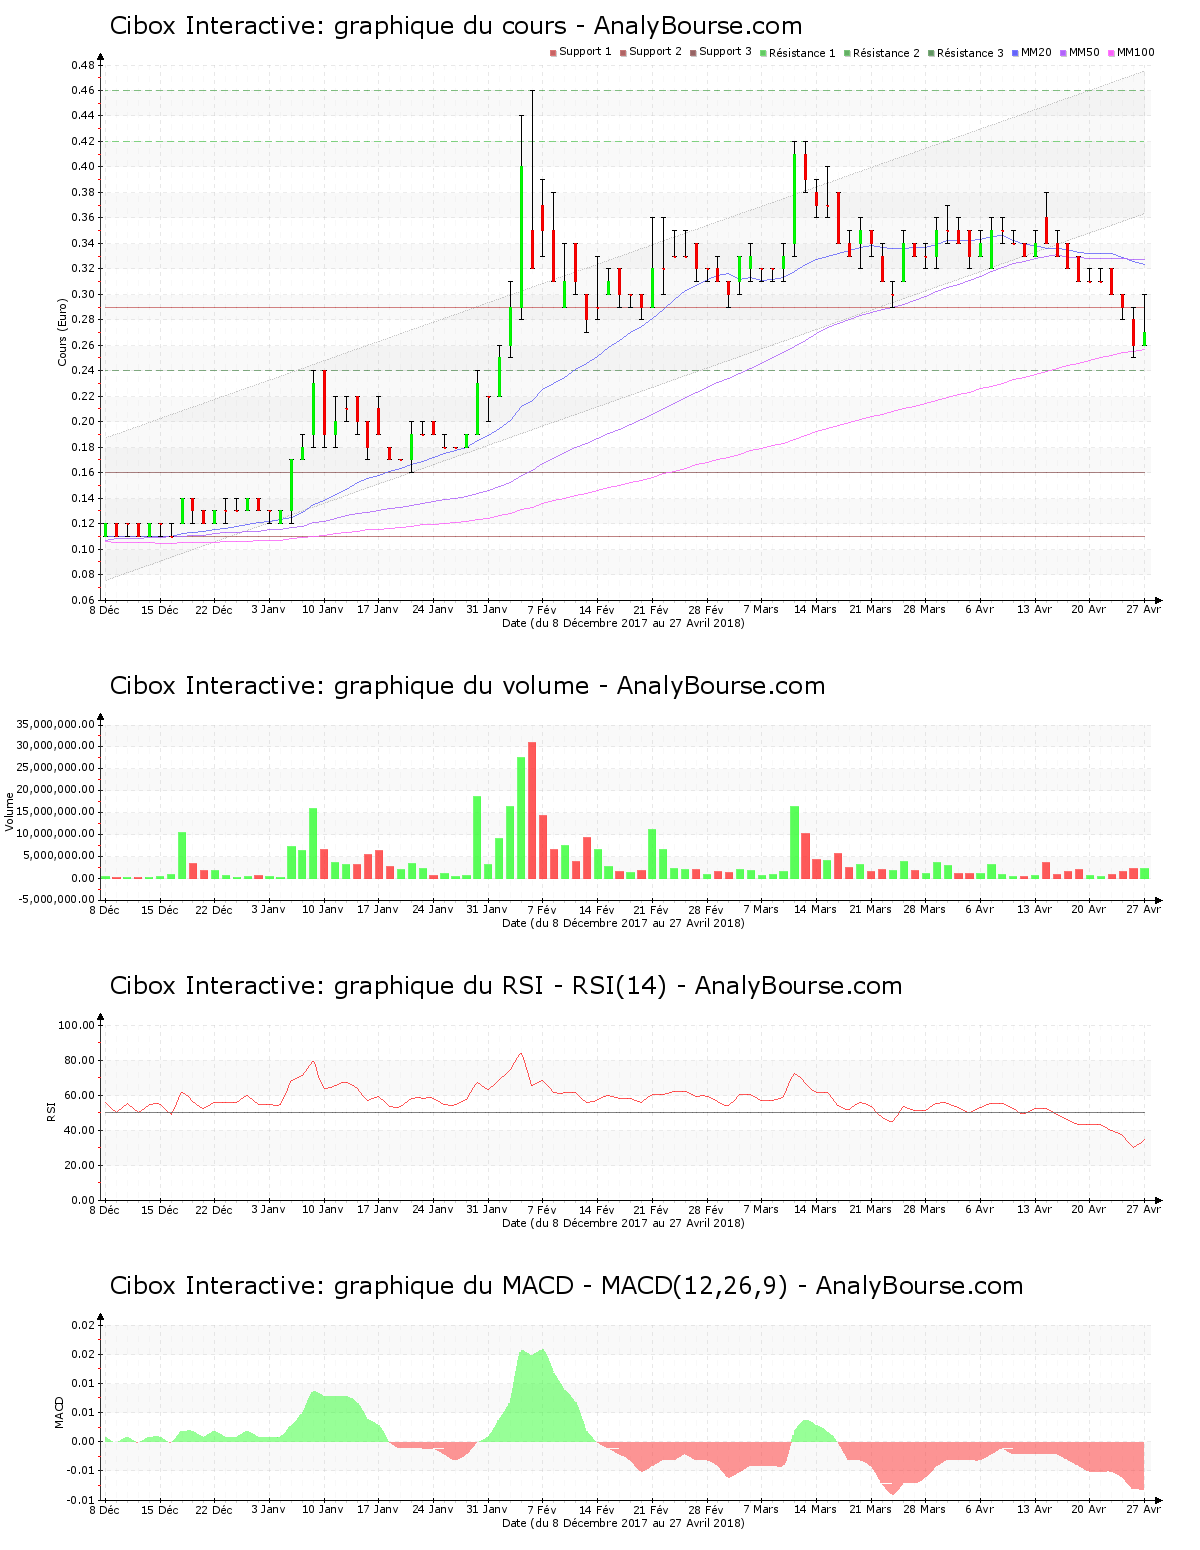Select the Résistance 1 legend entry
This screenshot has width=1200, height=1550.
click(x=797, y=53)
